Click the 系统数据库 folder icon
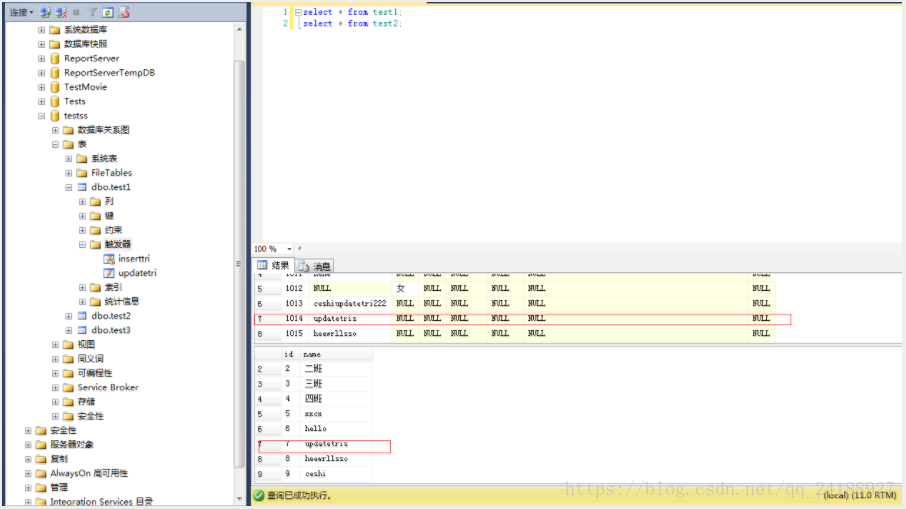Image resolution: width=906 pixels, height=509 pixels. tap(55, 30)
